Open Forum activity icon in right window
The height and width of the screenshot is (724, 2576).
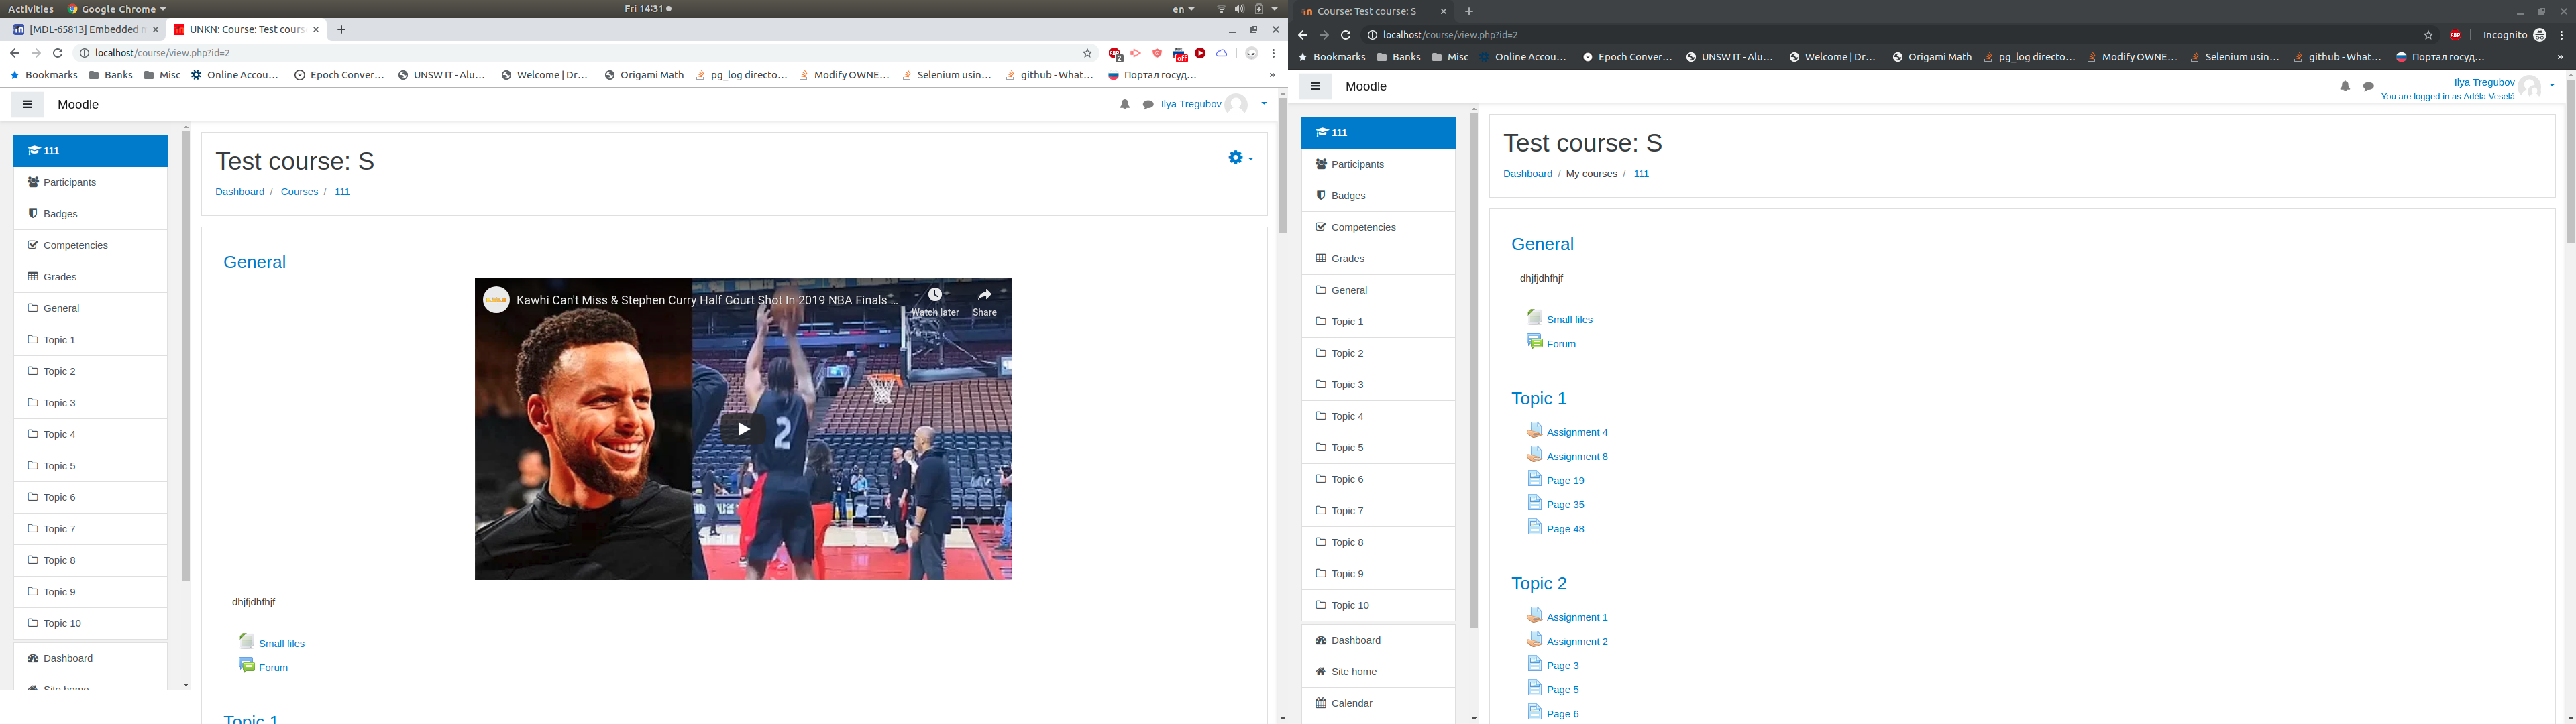pyautogui.click(x=1534, y=341)
